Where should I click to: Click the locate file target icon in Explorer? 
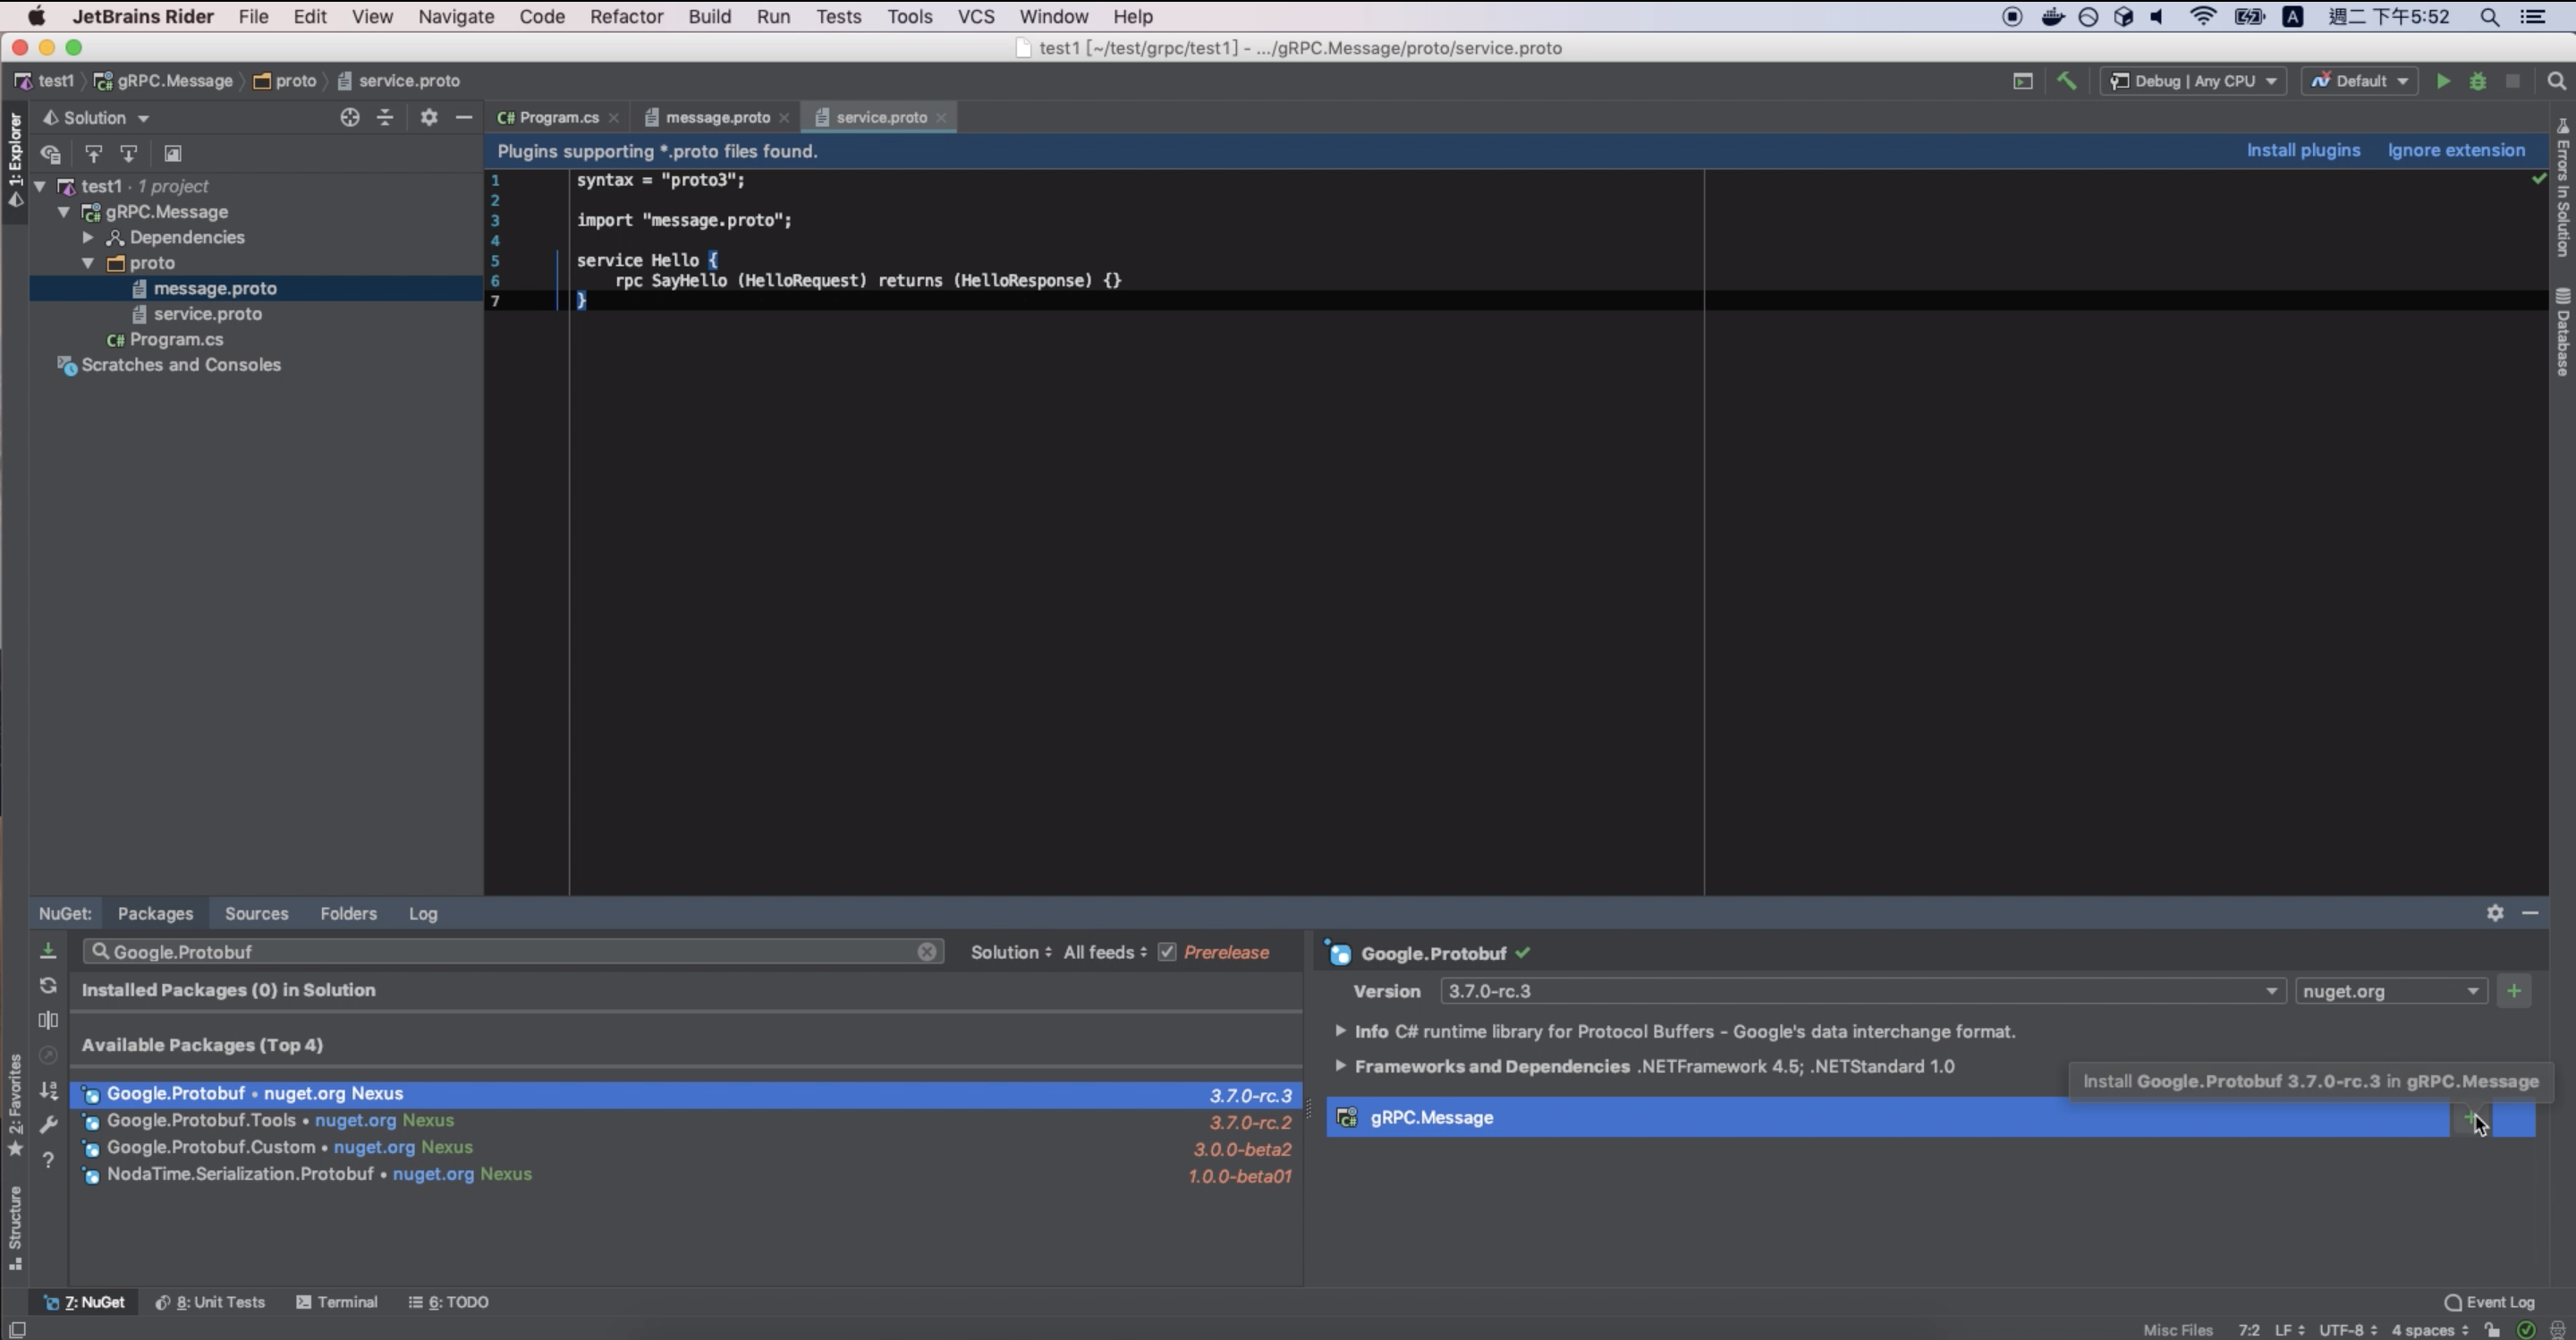click(x=349, y=117)
